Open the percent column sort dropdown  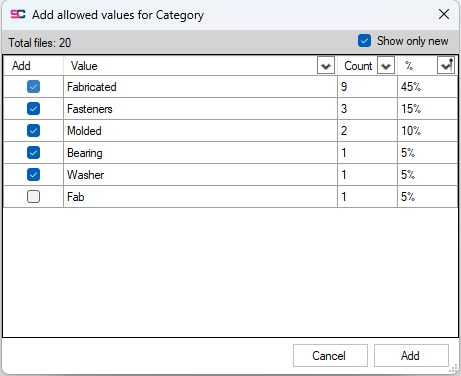446,65
